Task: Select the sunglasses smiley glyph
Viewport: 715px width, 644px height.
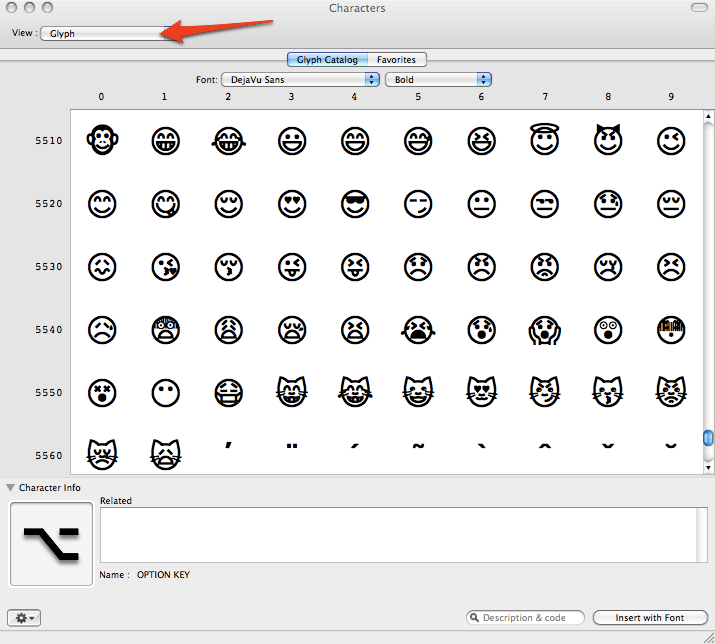Action: pyautogui.click(x=355, y=204)
